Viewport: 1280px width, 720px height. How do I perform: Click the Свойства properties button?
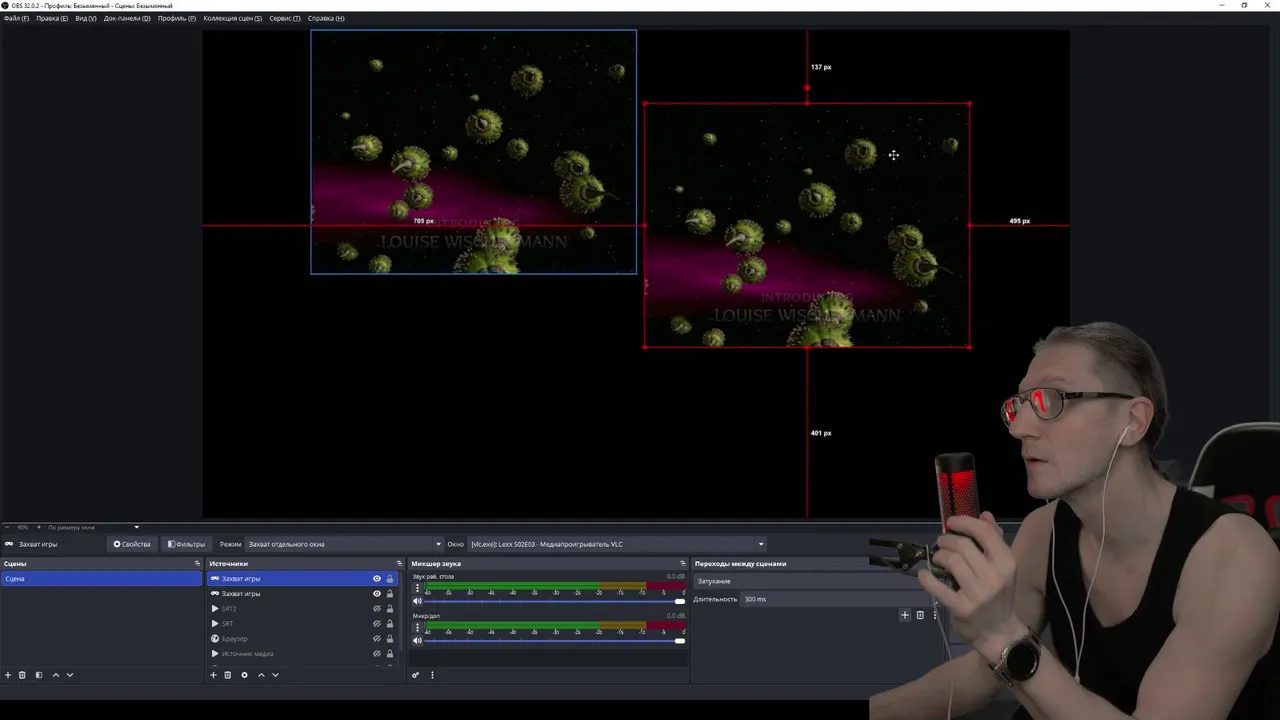(132, 544)
